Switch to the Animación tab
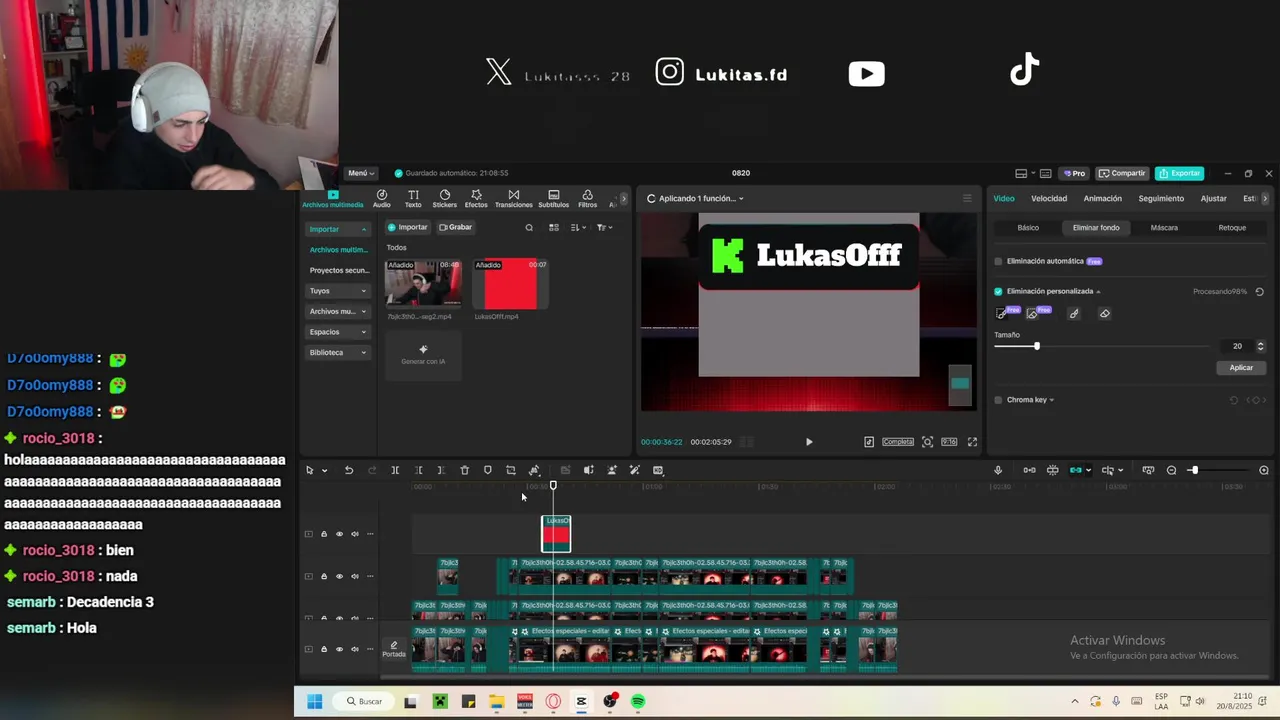Image resolution: width=1280 pixels, height=720 pixels. tap(1103, 198)
